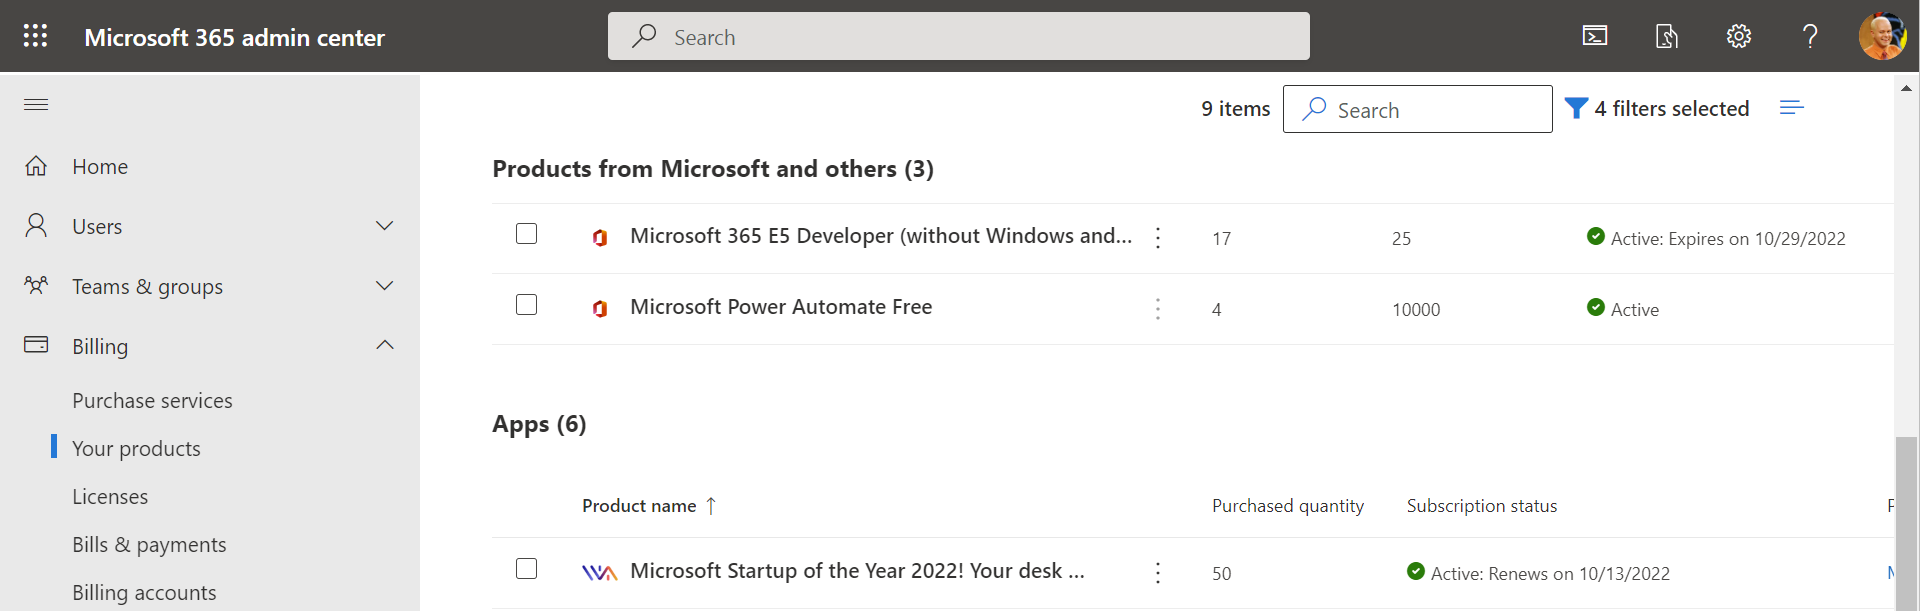Open Billing accounts in the sidebar
The height and width of the screenshot is (611, 1920).
144,593
